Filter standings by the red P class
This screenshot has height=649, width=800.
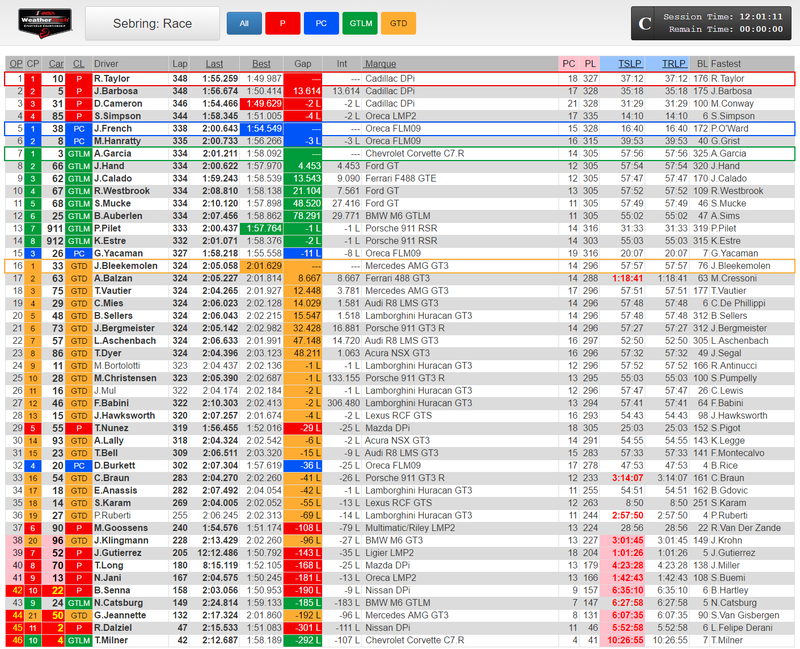tap(283, 23)
